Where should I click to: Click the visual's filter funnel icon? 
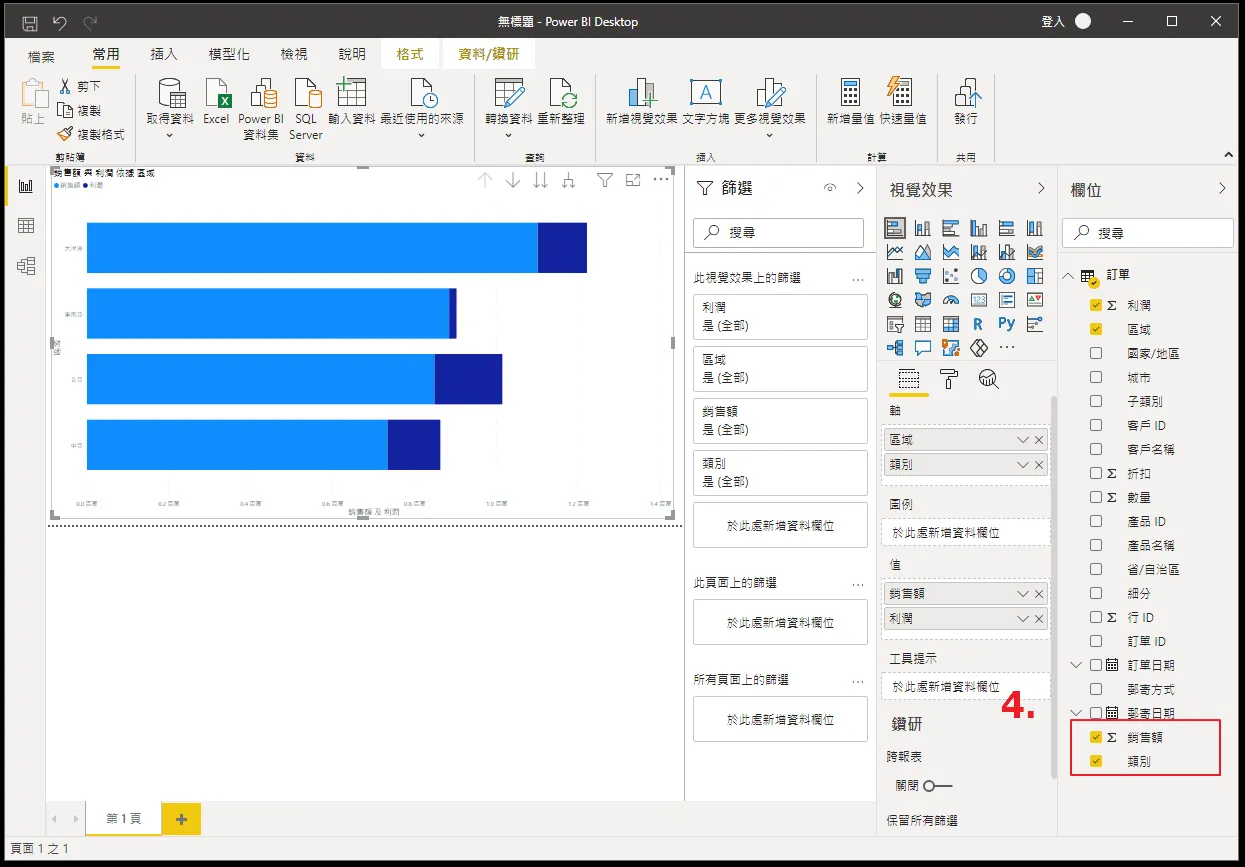(604, 180)
